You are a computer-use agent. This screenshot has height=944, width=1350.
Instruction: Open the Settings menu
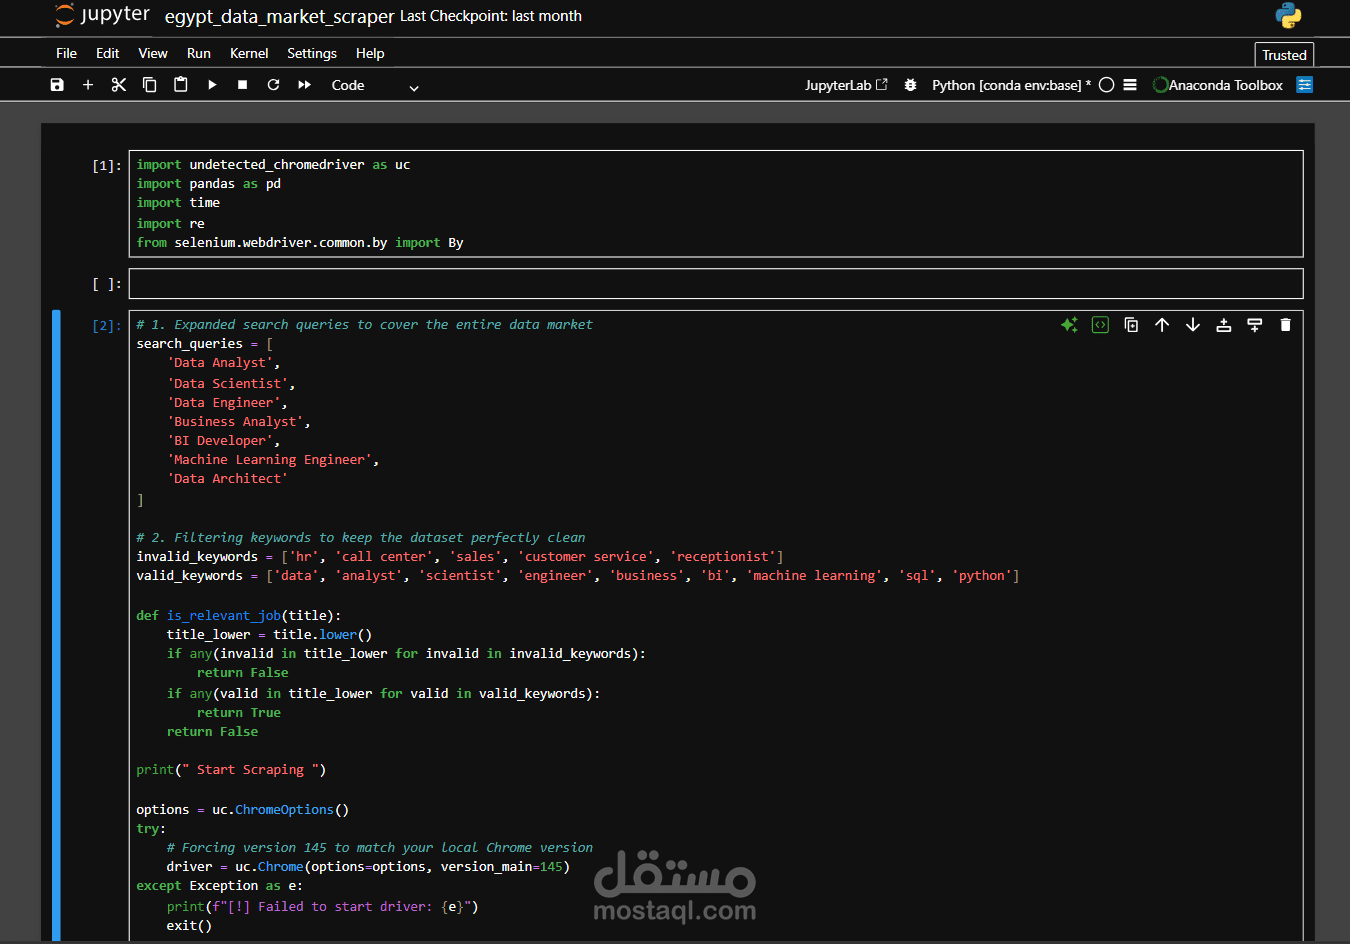coord(312,53)
